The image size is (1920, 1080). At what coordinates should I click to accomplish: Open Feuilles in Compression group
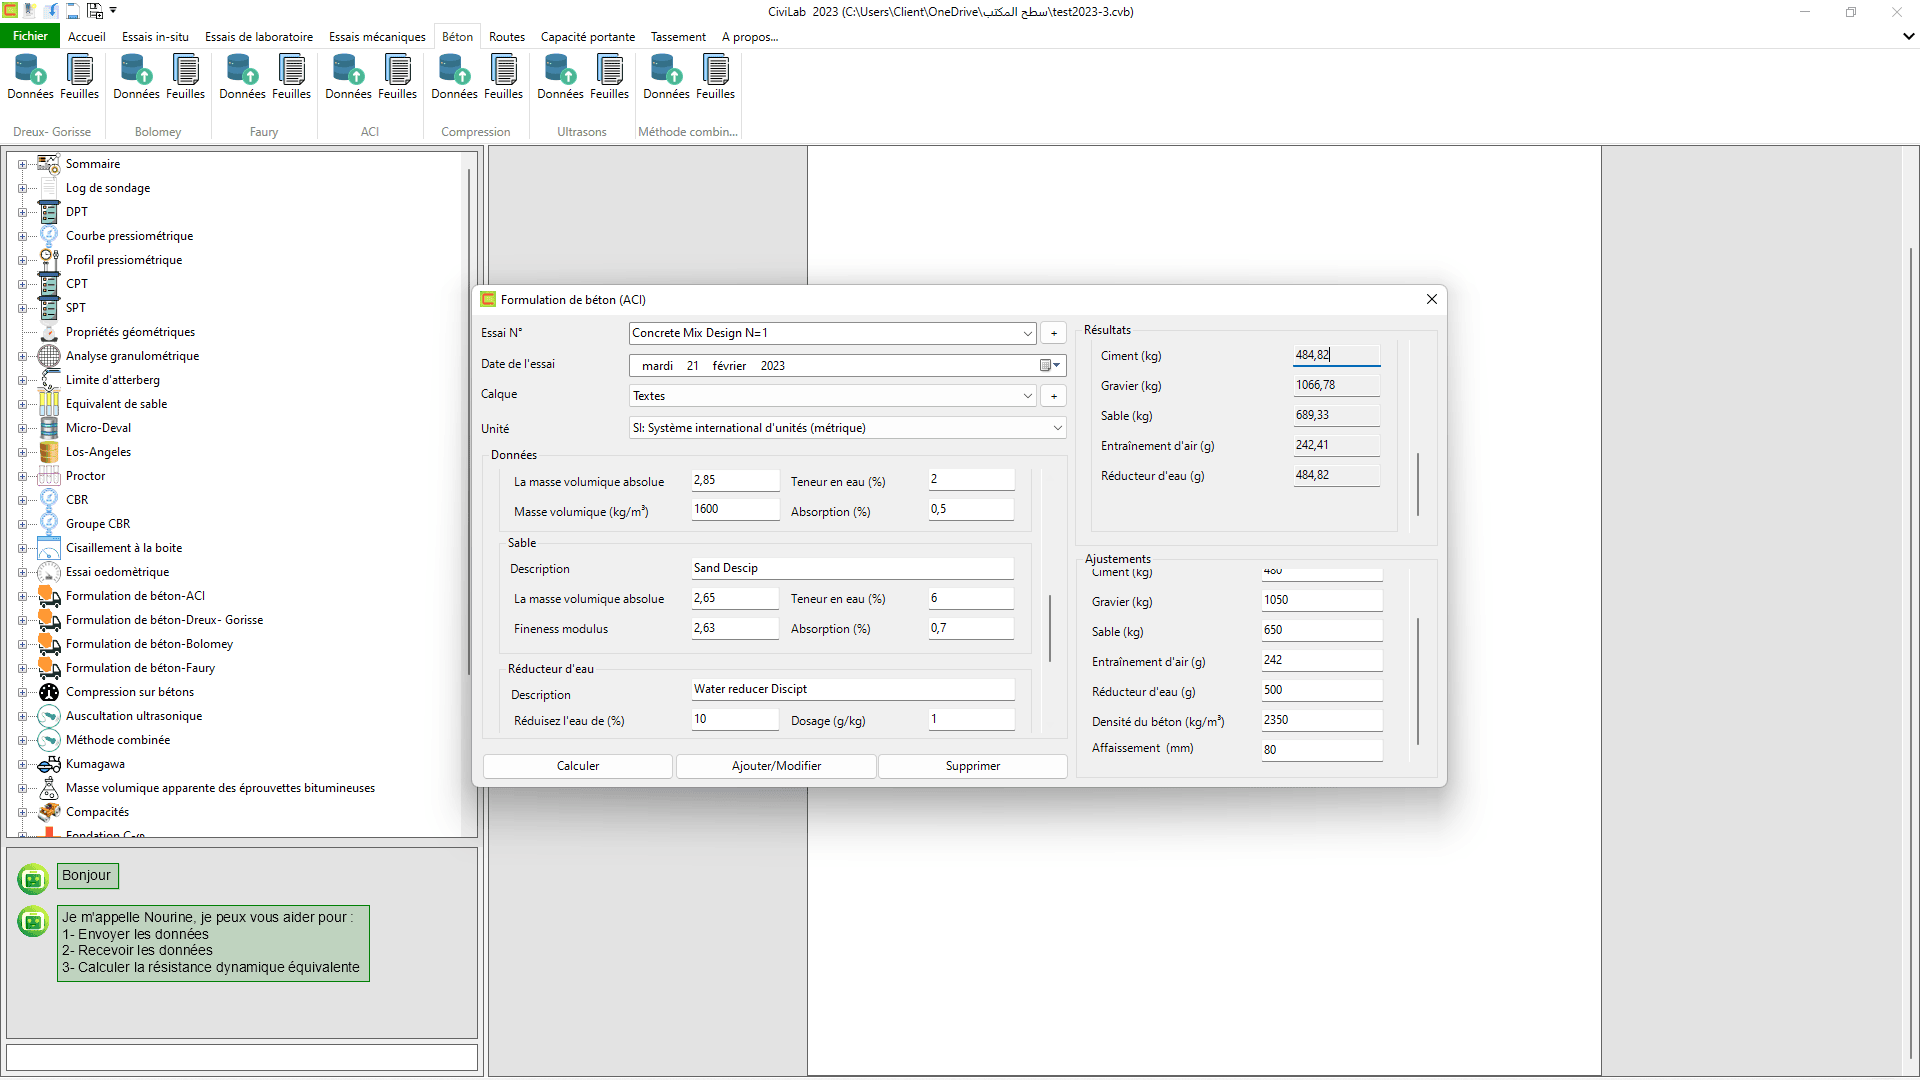click(504, 78)
